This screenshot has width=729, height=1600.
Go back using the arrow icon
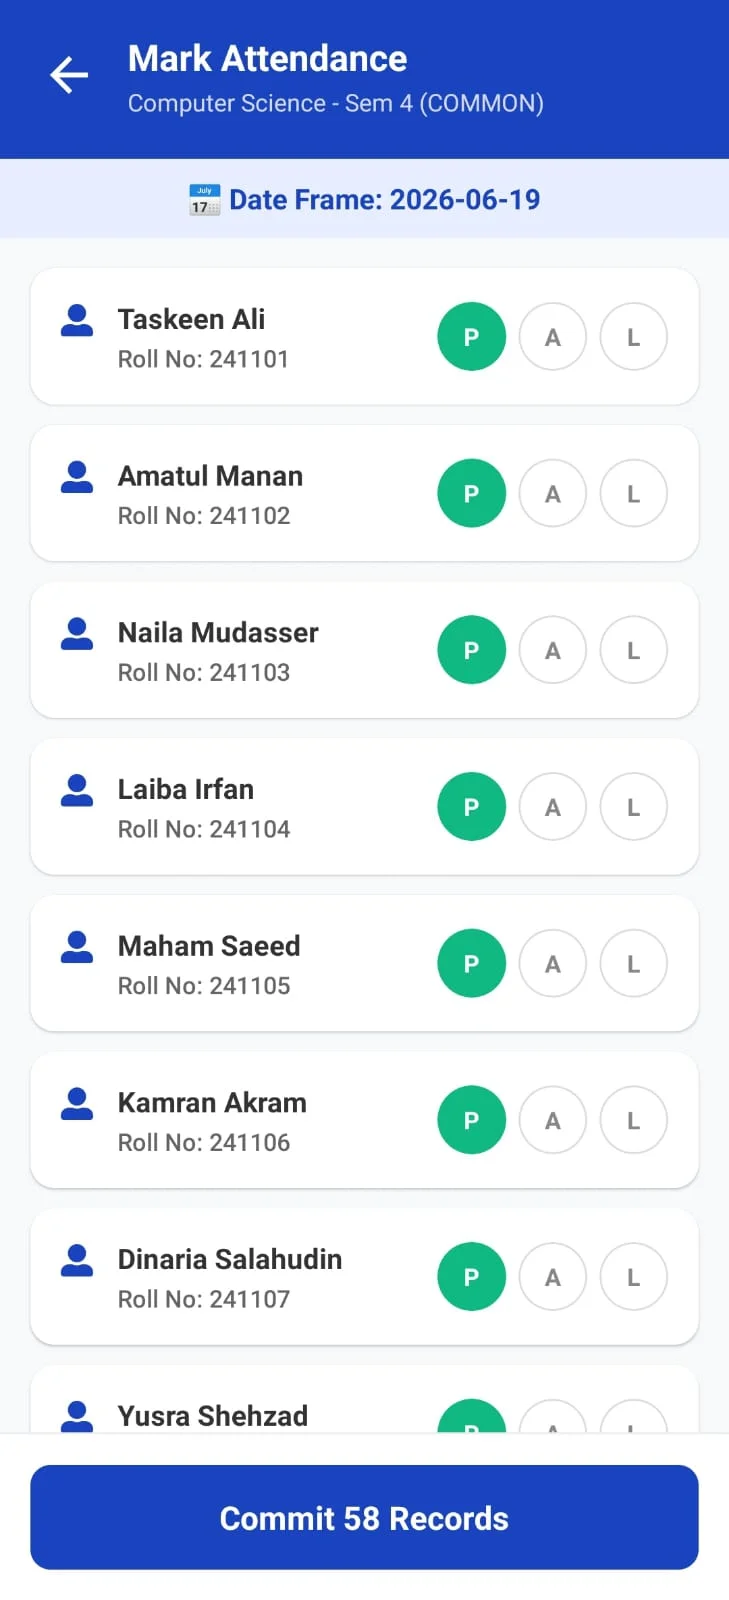point(69,75)
